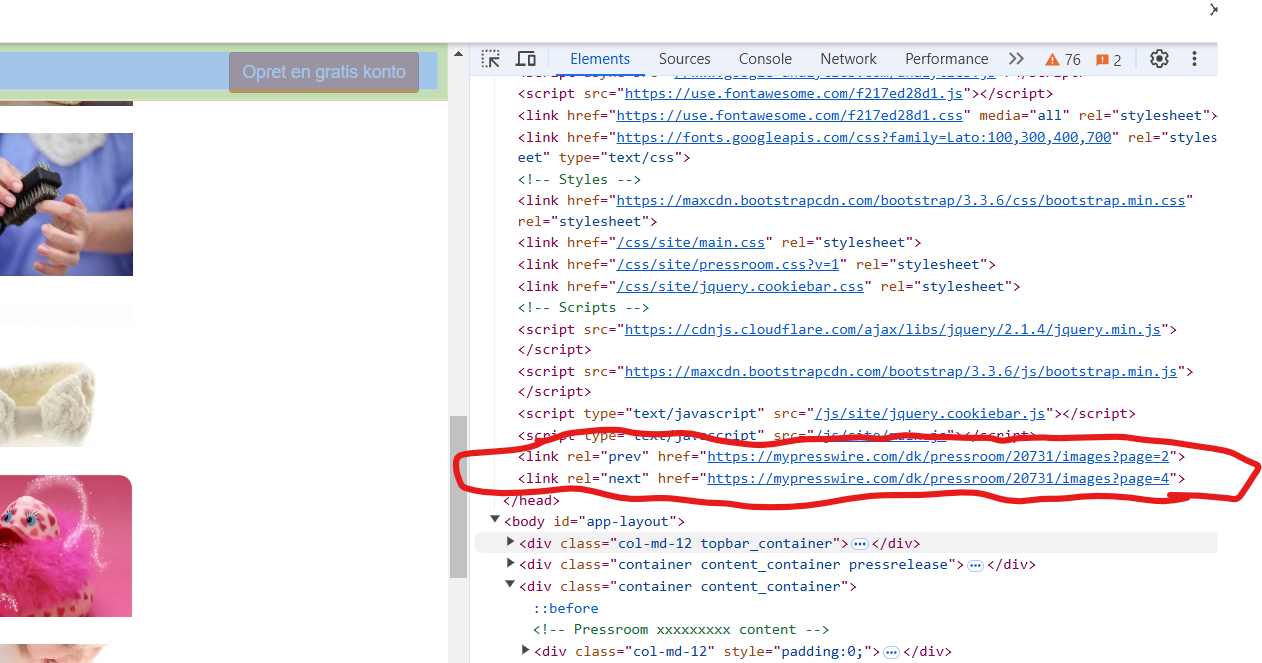Expand ellipsis of col-md-12 div
This screenshot has height=663, width=1262.
(891, 652)
